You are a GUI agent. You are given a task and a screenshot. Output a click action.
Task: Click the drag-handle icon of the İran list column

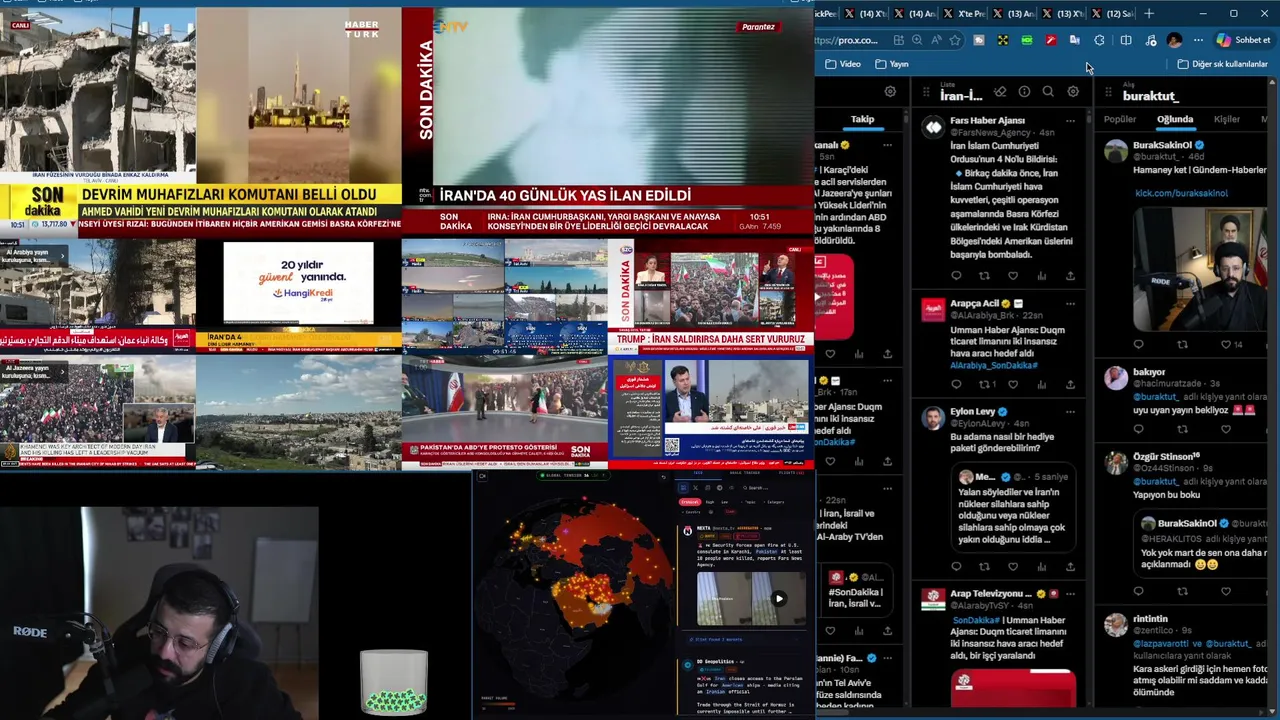click(x=927, y=92)
